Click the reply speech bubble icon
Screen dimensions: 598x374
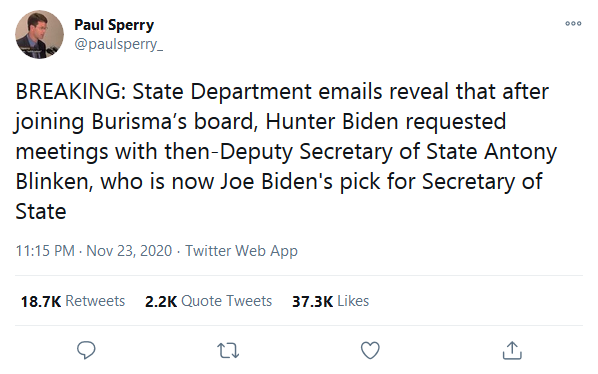pos(86,350)
